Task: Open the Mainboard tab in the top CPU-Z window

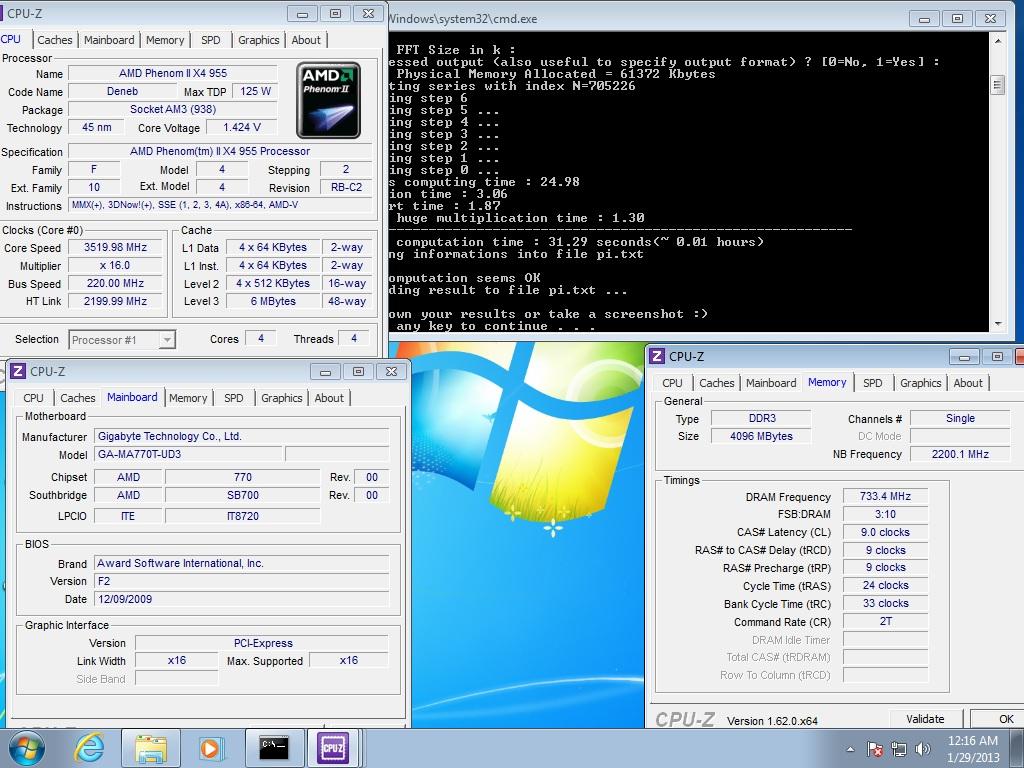Action: tap(109, 40)
